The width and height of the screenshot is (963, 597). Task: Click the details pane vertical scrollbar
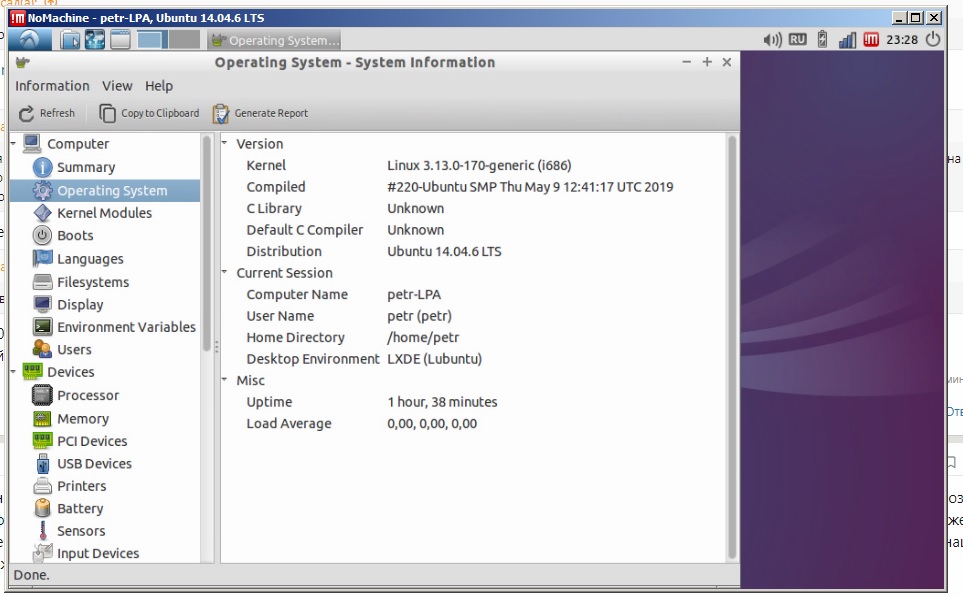pos(731,347)
